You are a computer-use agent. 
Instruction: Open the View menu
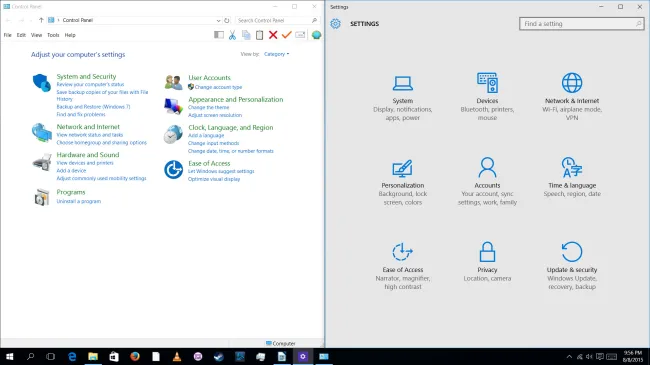[x=36, y=35]
